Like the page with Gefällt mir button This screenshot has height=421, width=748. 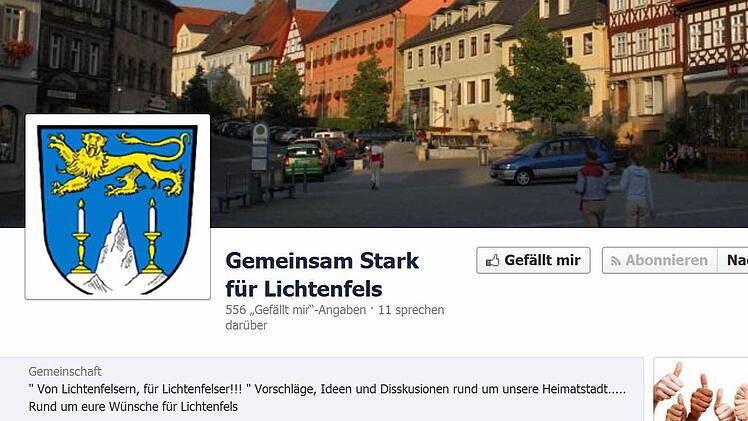pos(533,260)
